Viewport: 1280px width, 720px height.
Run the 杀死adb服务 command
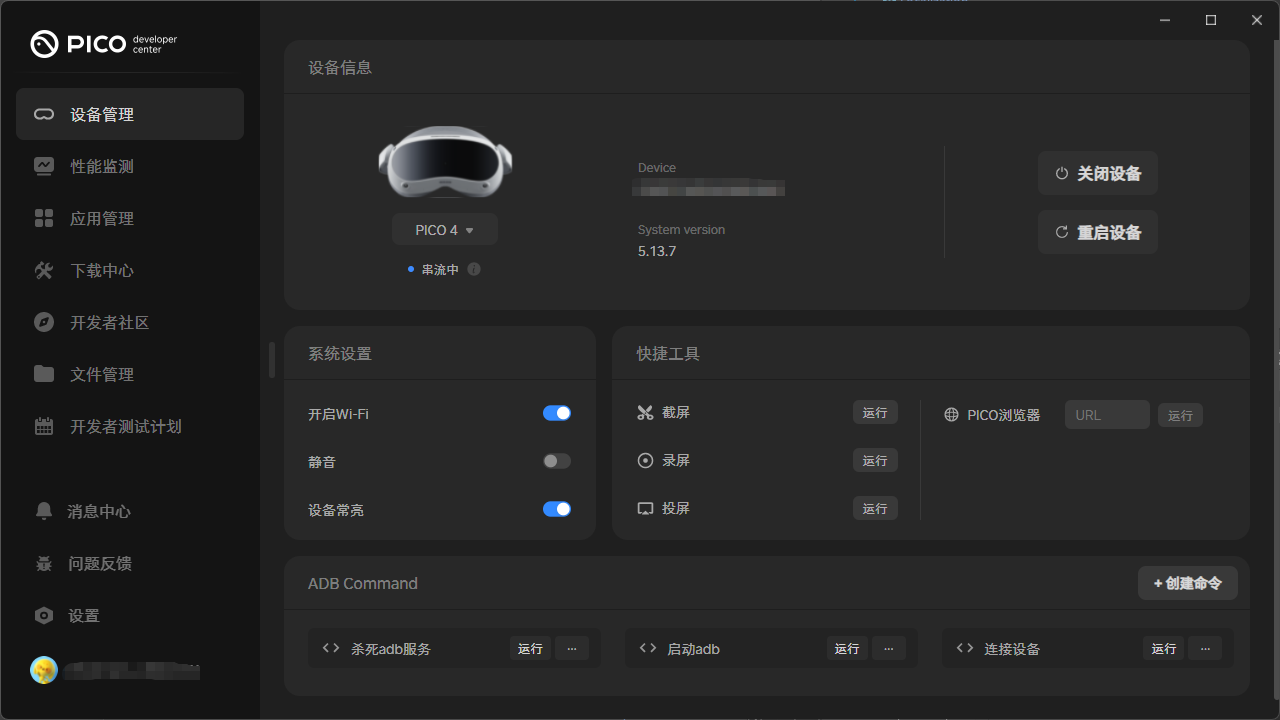point(530,649)
